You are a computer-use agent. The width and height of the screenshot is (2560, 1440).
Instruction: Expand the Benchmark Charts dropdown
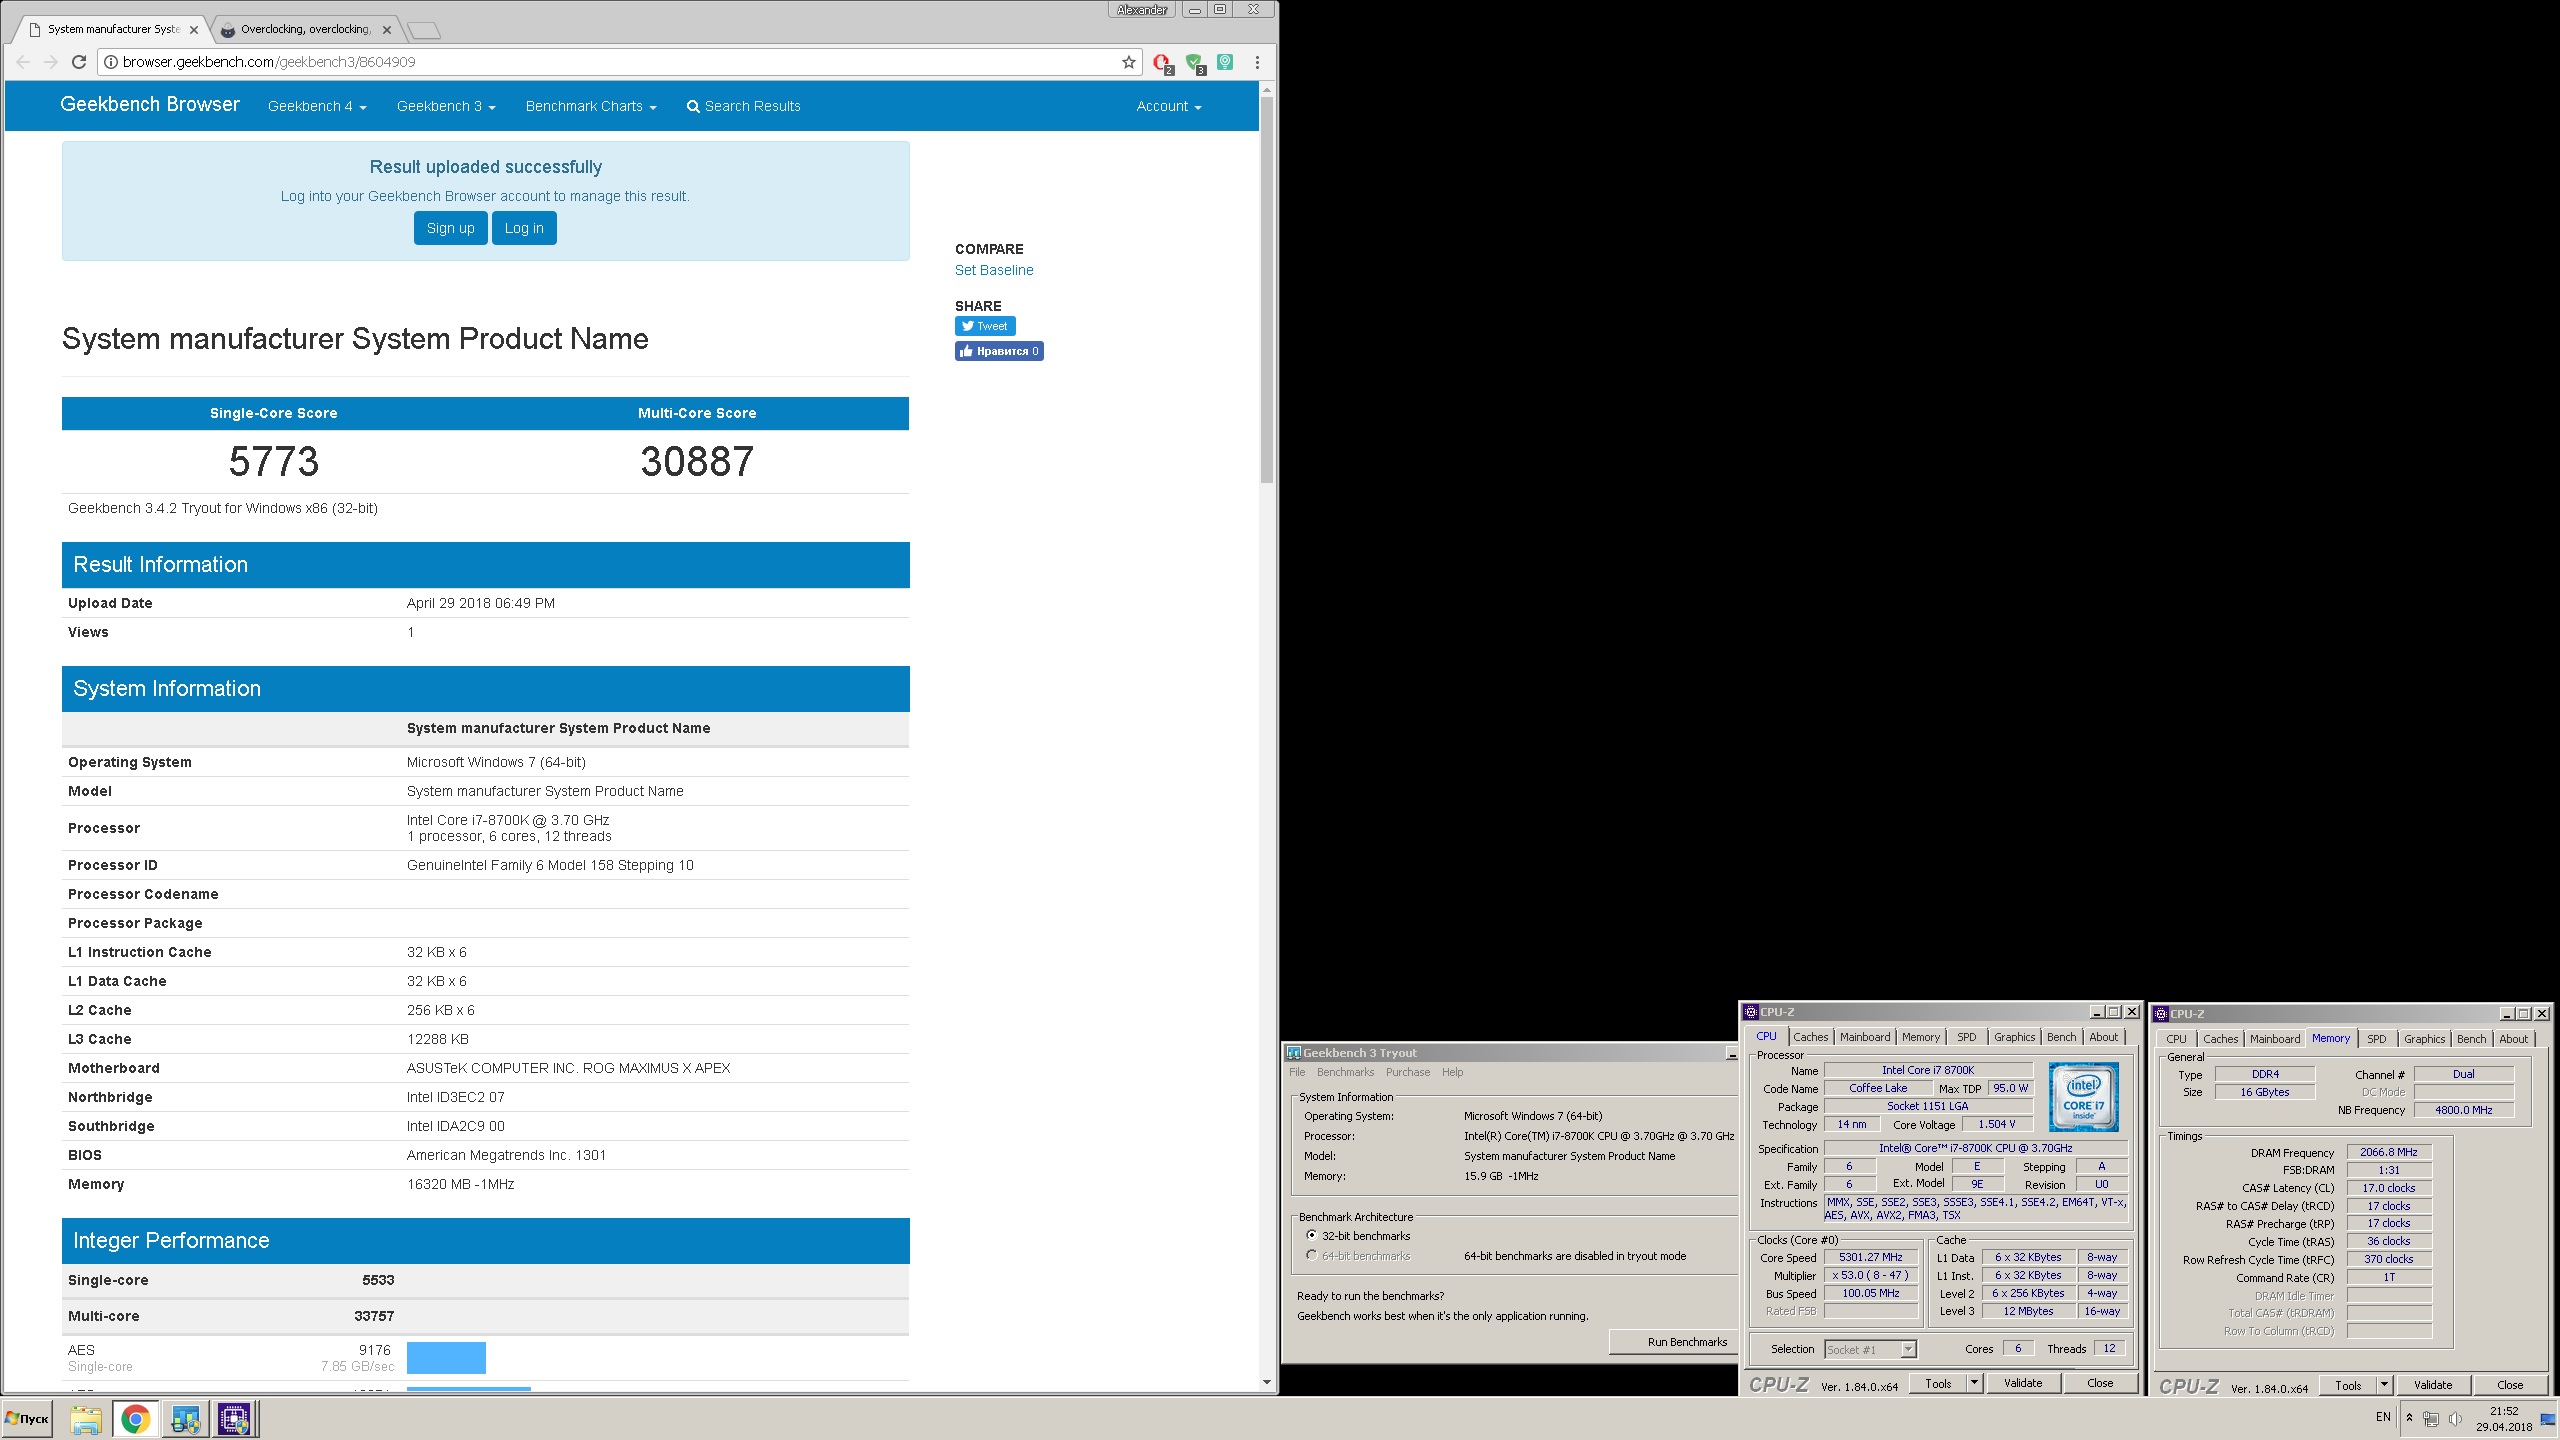coord(591,106)
